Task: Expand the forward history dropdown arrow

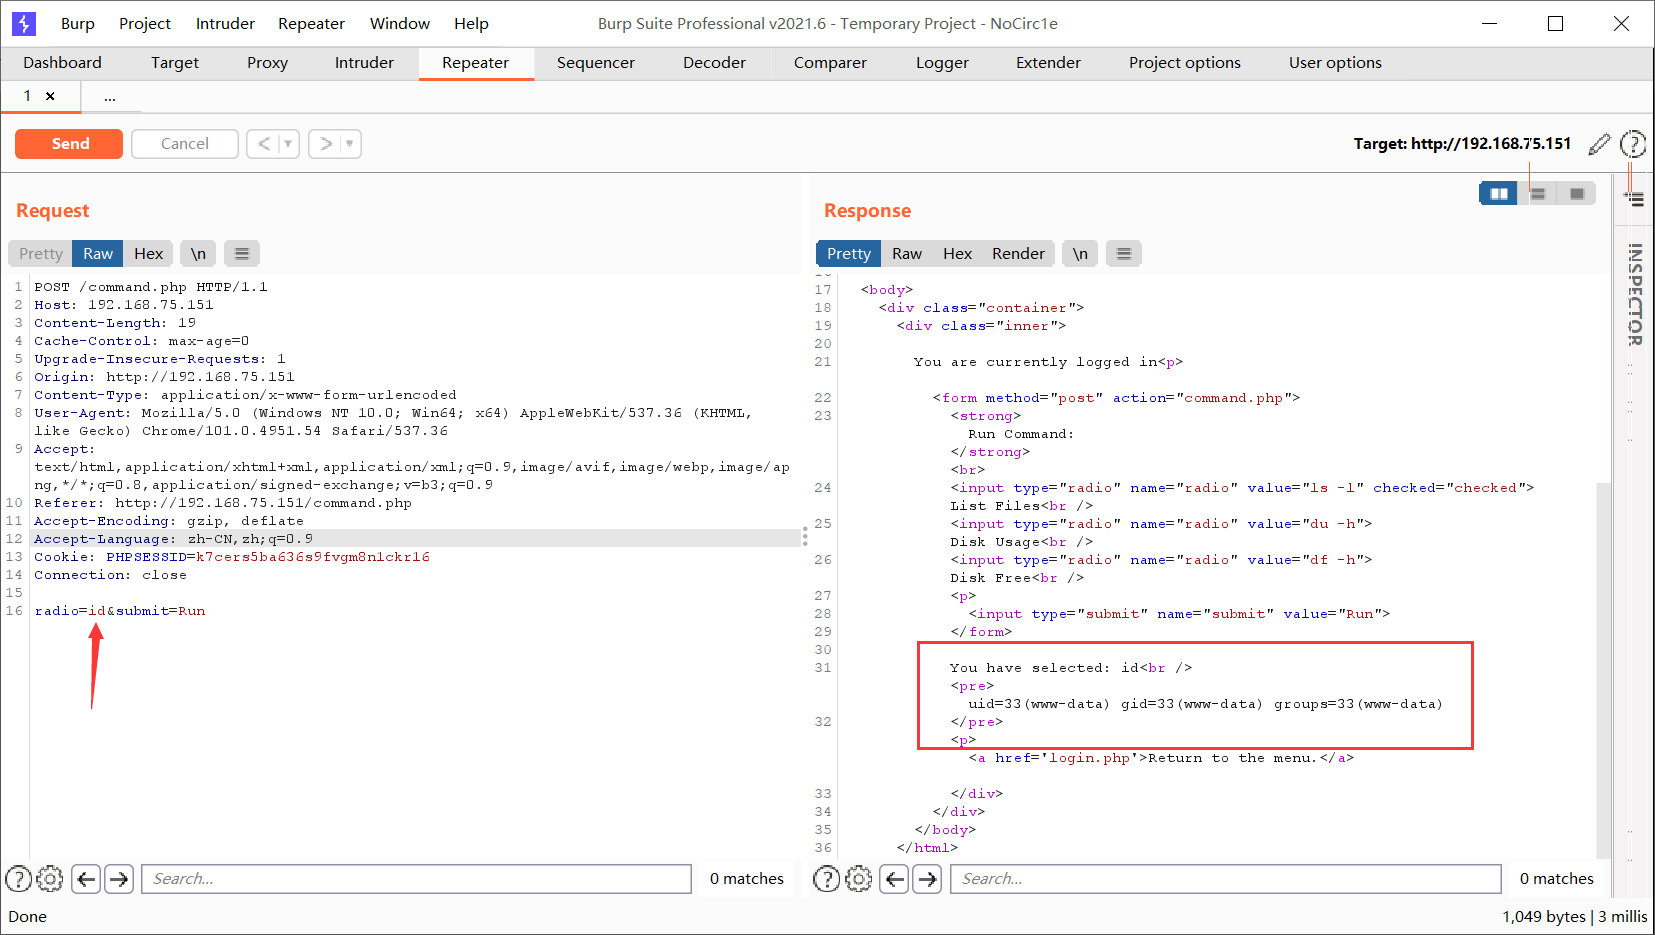Action: 350,144
